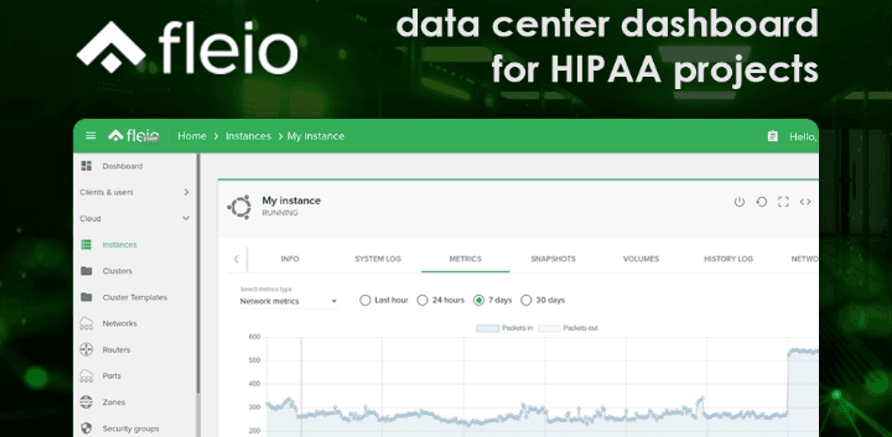Click the Cluster Templates folder icon

(x=86, y=297)
